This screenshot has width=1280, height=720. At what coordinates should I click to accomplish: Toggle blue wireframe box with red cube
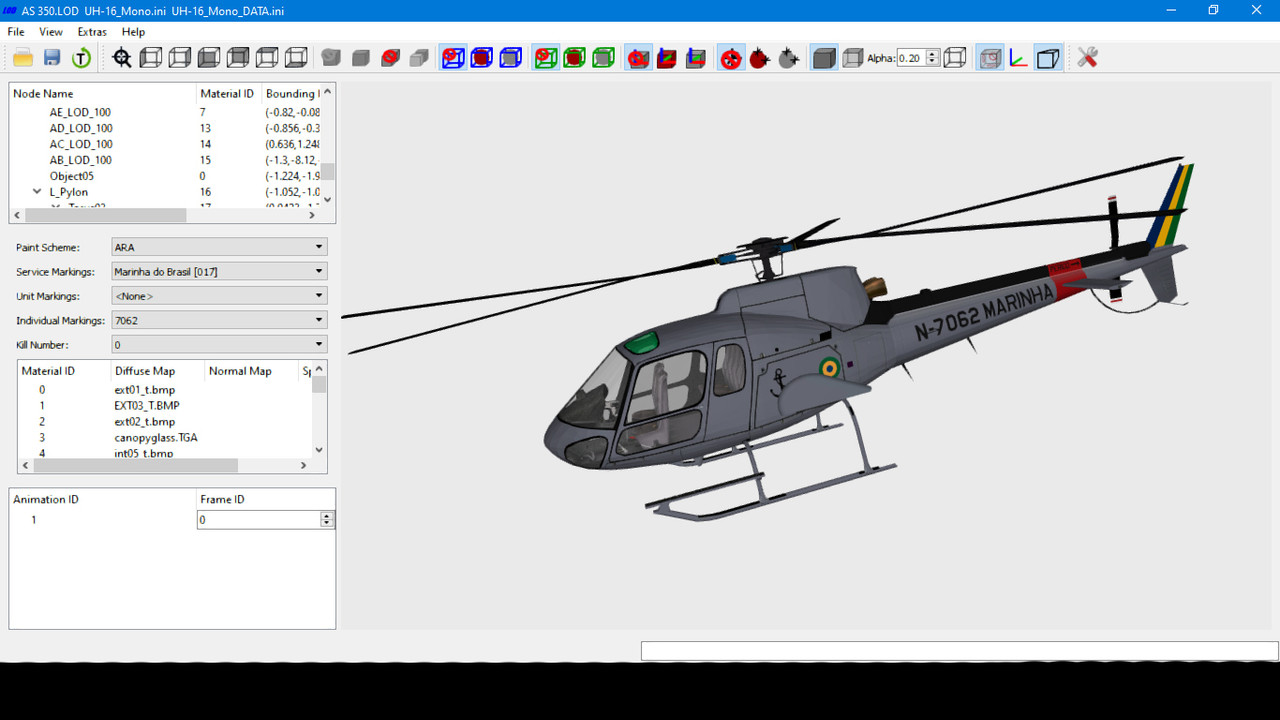[x=482, y=57]
